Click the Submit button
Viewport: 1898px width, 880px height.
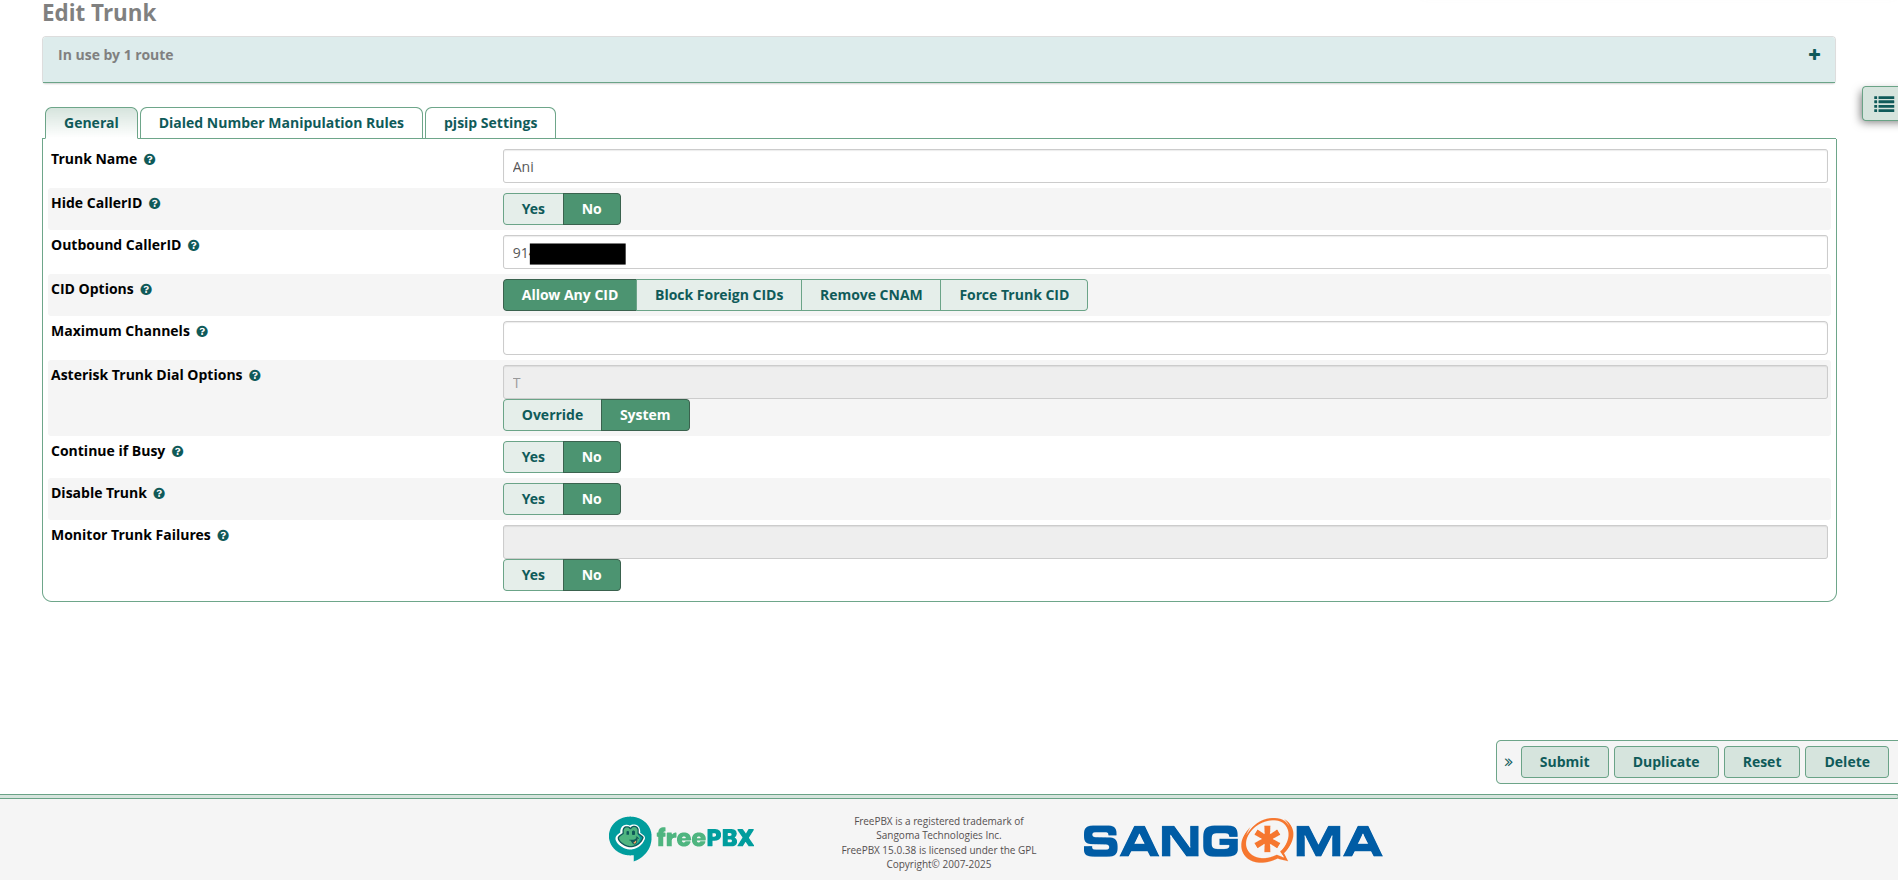pos(1563,762)
